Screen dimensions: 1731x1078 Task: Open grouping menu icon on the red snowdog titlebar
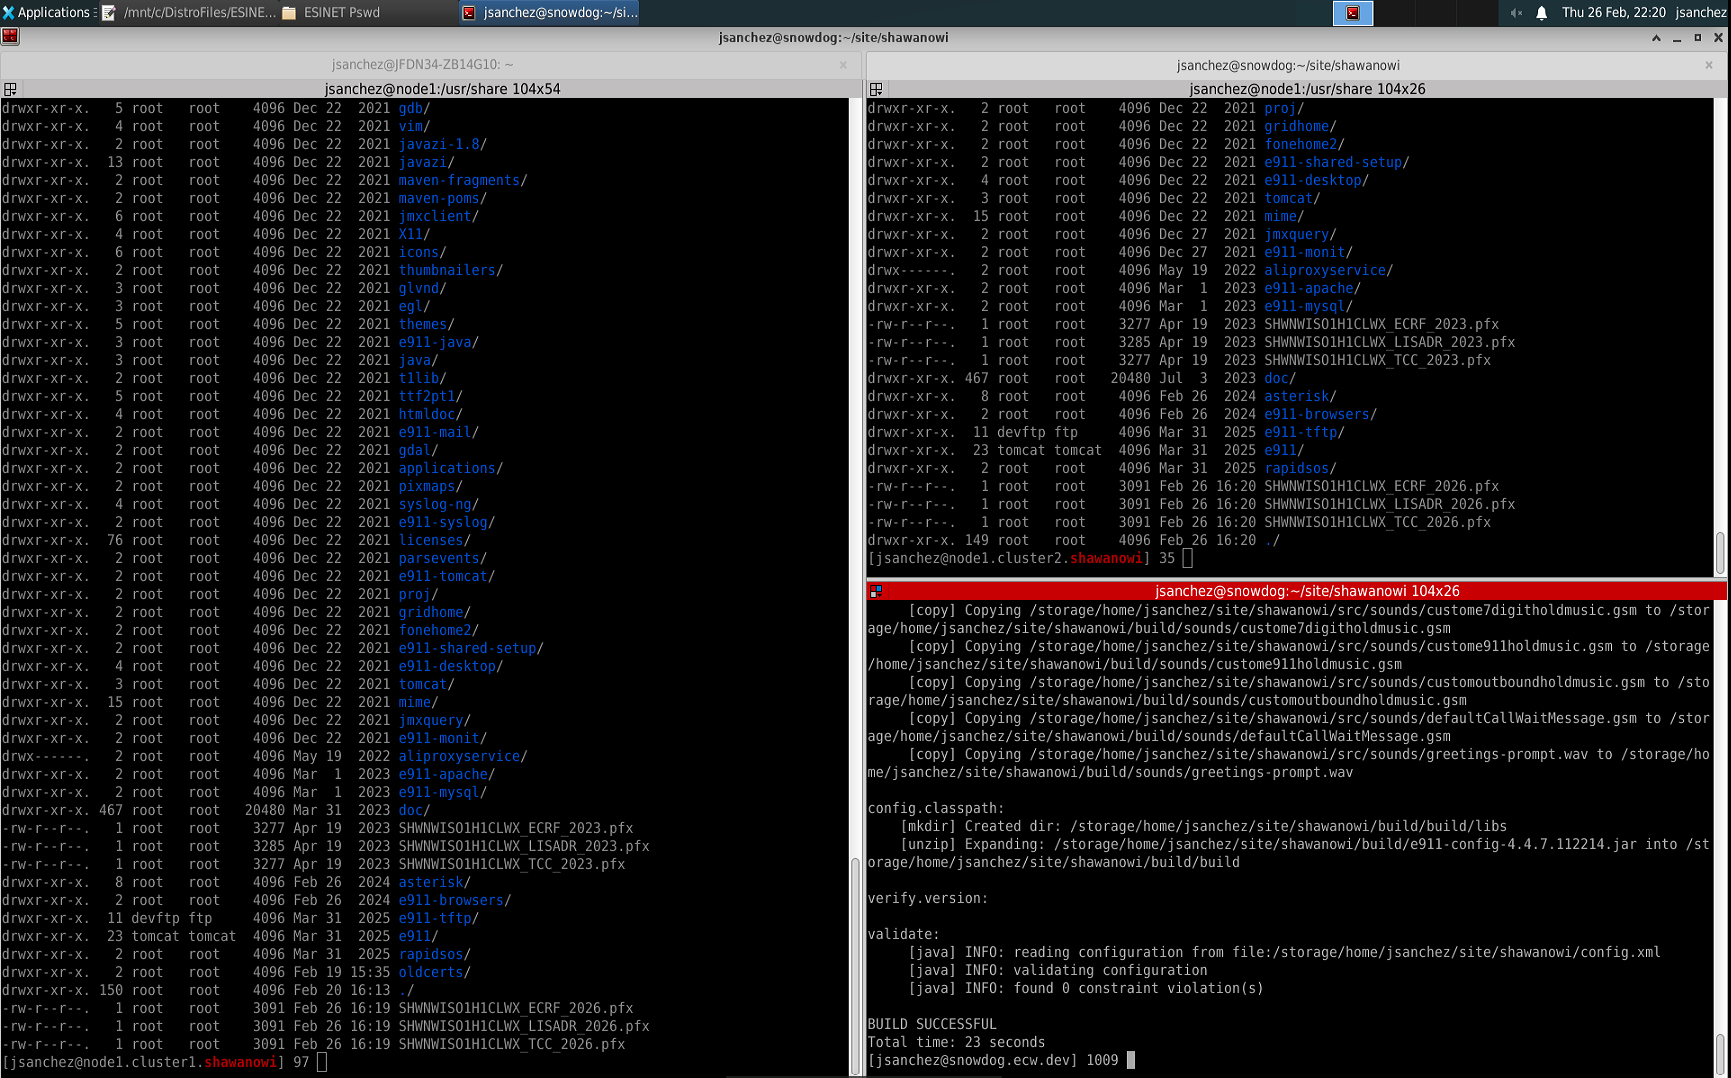pos(876,591)
